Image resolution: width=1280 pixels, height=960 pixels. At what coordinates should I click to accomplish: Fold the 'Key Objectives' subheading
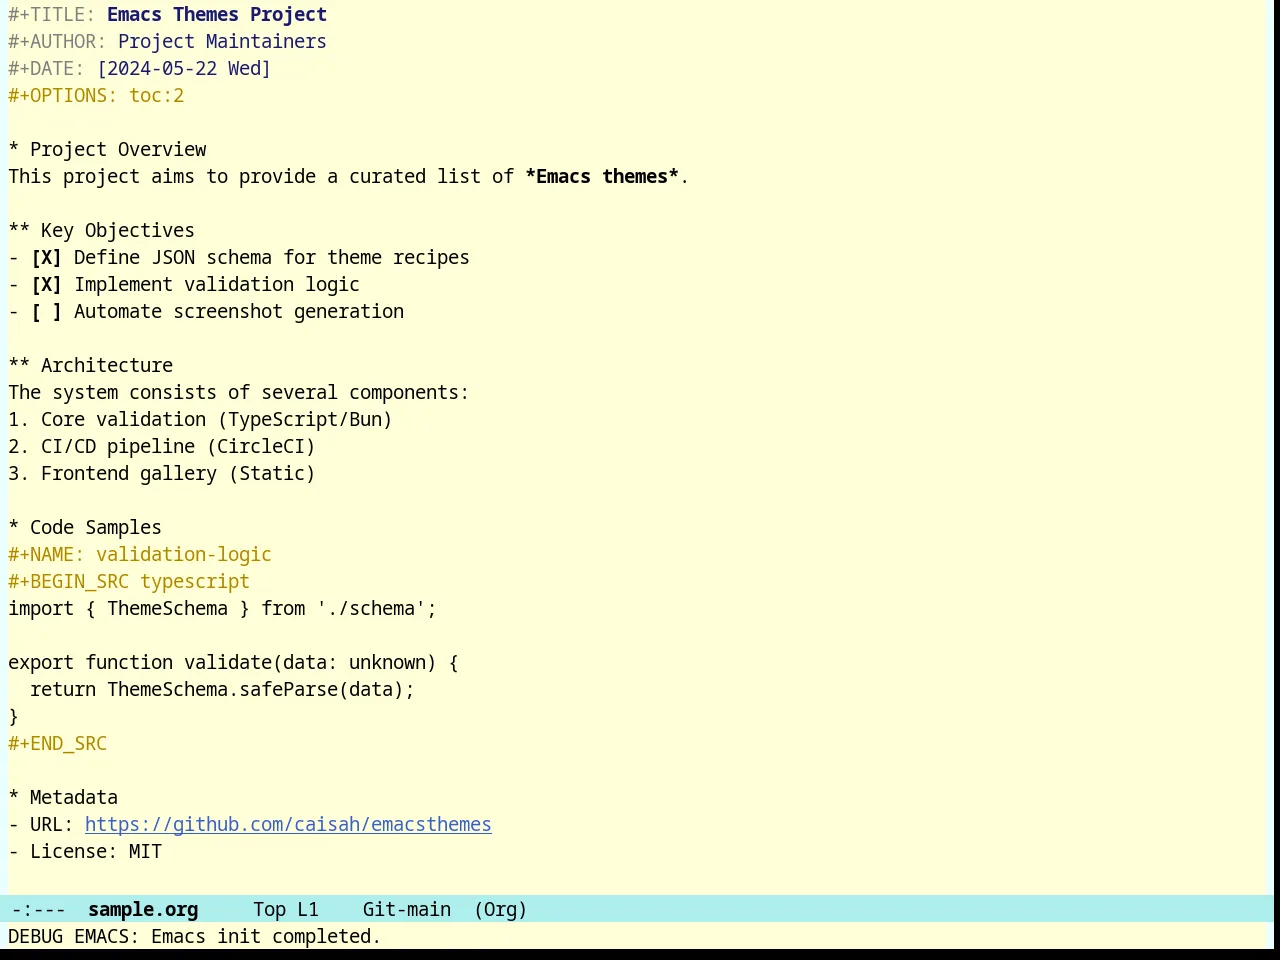pos(101,231)
